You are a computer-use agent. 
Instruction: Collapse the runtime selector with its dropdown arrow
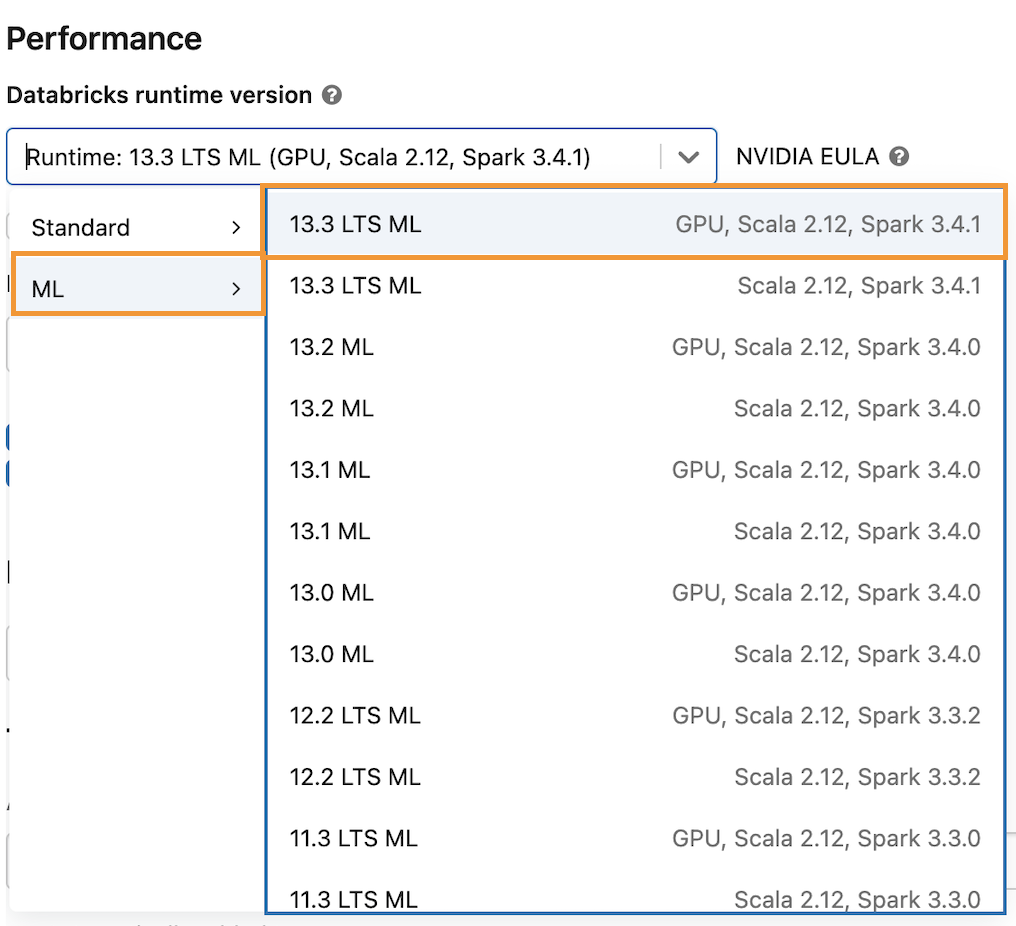(x=690, y=156)
